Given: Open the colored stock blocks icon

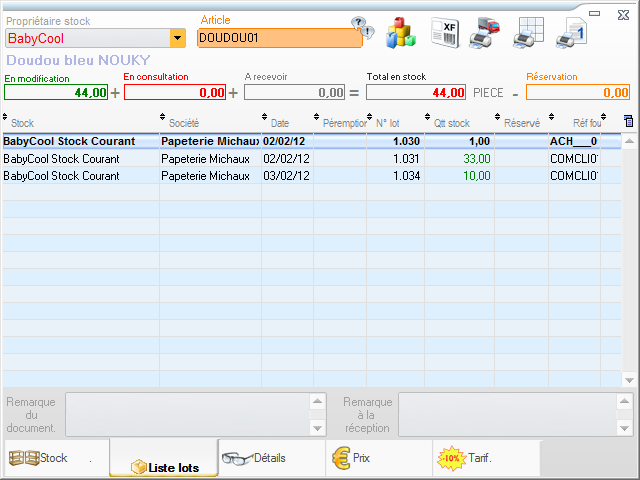Looking at the screenshot, I should pos(401,31).
